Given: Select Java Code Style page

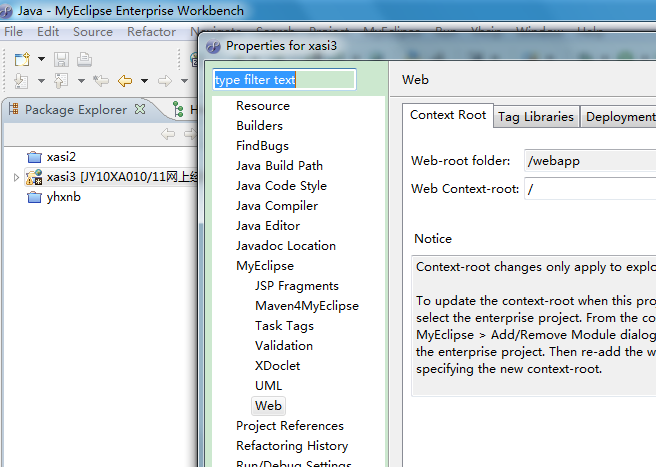Looking at the screenshot, I should coord(281,186).
